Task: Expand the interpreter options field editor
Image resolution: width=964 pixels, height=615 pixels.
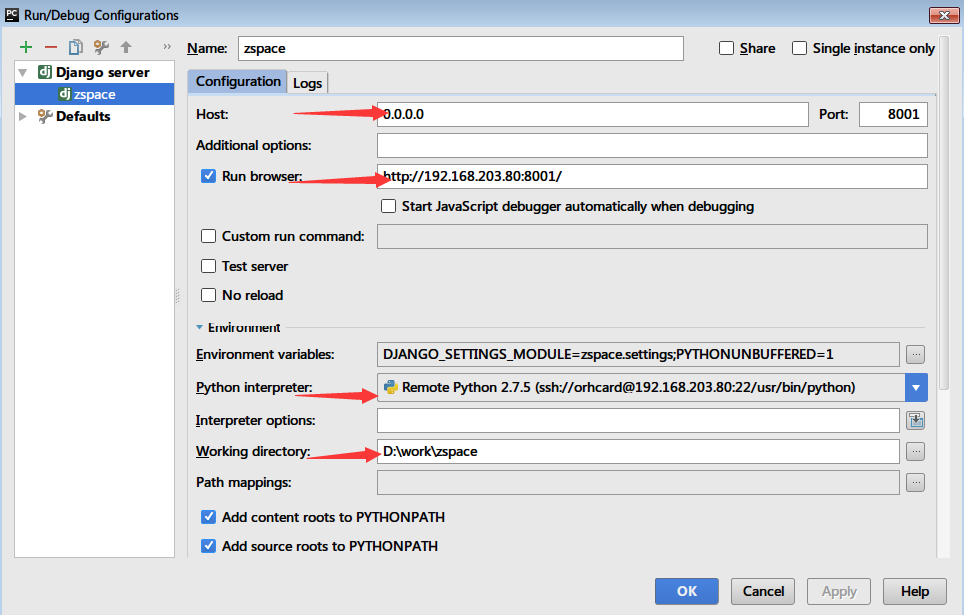Action: 915,420
